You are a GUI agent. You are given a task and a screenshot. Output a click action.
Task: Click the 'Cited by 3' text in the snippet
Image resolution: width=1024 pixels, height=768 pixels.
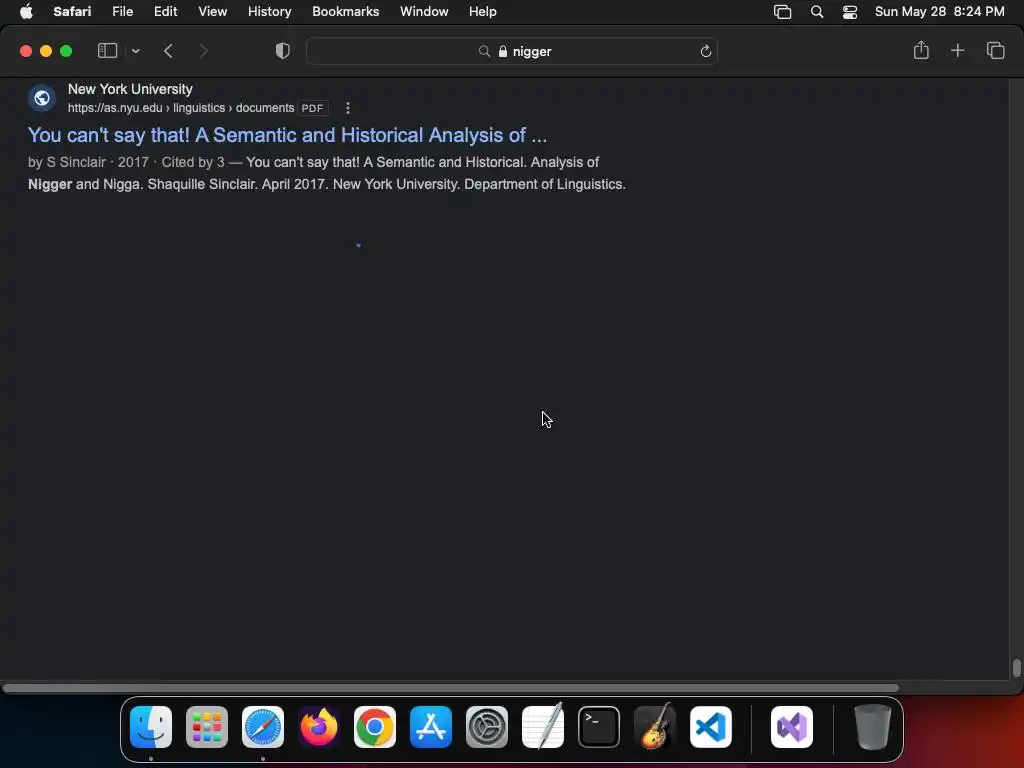193,162
